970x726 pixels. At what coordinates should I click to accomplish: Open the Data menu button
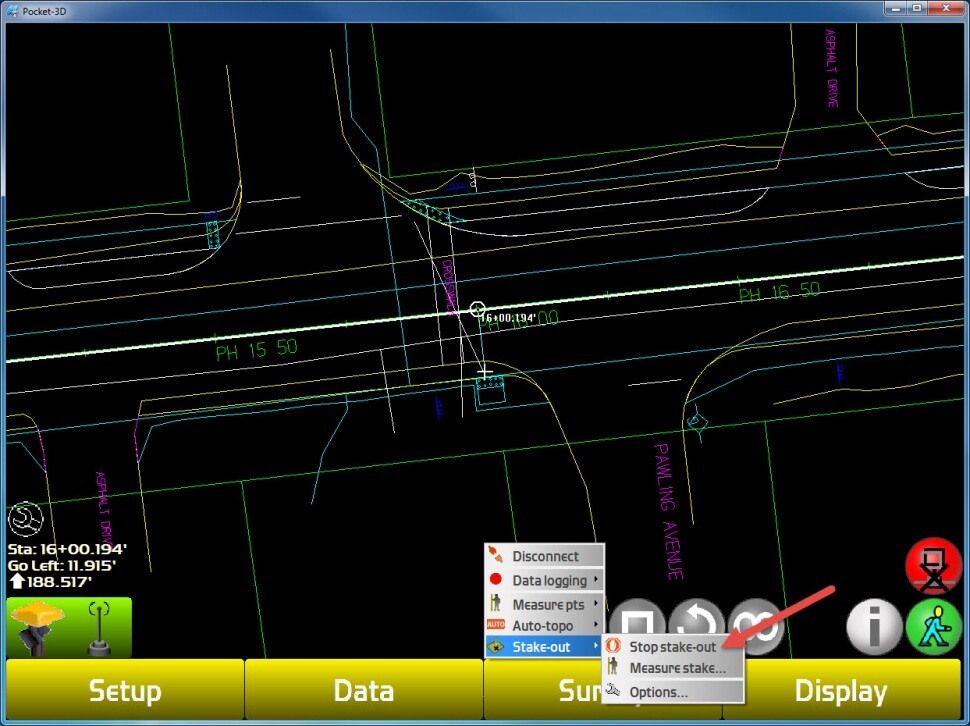(363, 691)
